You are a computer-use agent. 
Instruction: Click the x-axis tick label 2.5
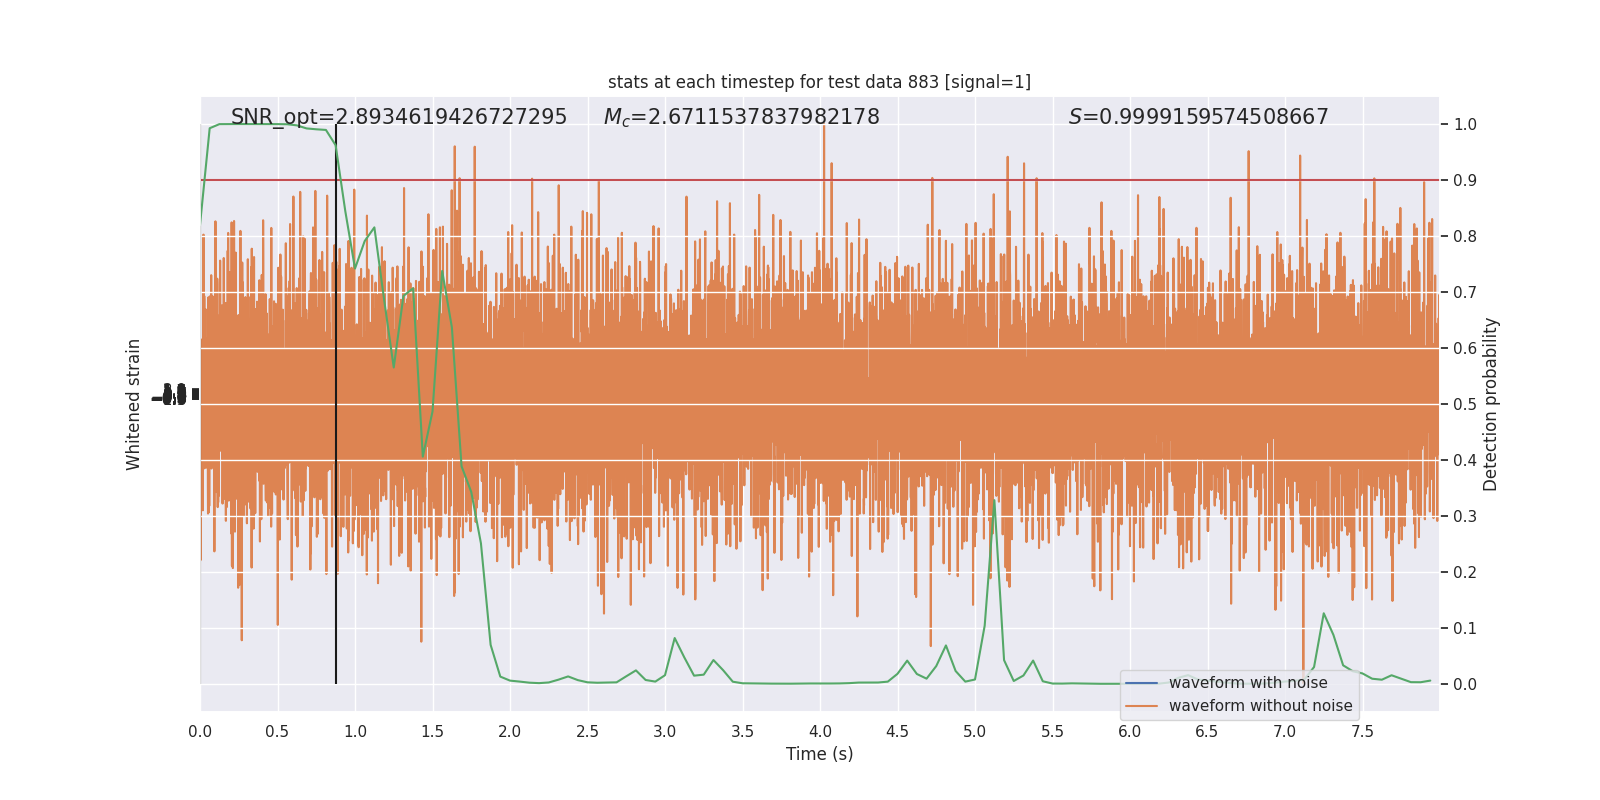[x=587, y=731]
